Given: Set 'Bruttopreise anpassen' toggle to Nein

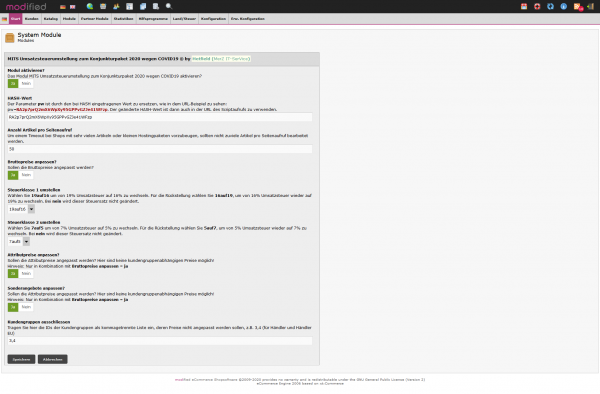Looking at the screenshot, I should pos(26,175).
